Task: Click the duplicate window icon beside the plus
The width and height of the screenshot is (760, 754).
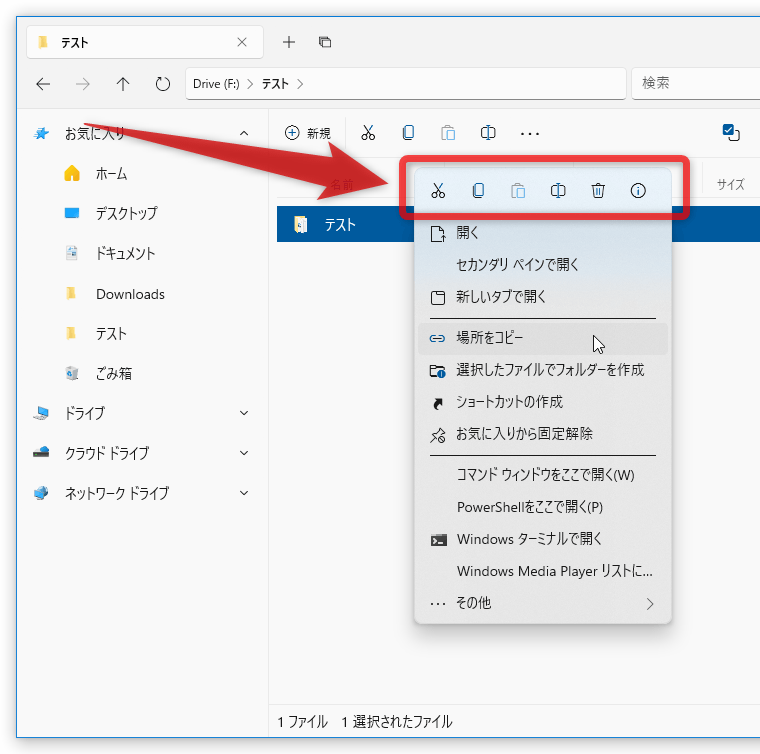Action: click(x=325, y=42)
